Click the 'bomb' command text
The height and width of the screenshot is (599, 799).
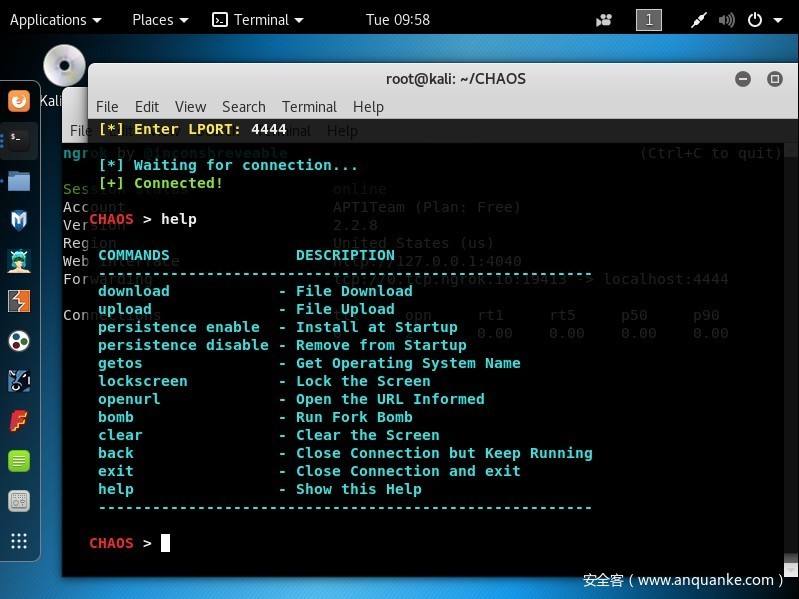tap(116, 417)
